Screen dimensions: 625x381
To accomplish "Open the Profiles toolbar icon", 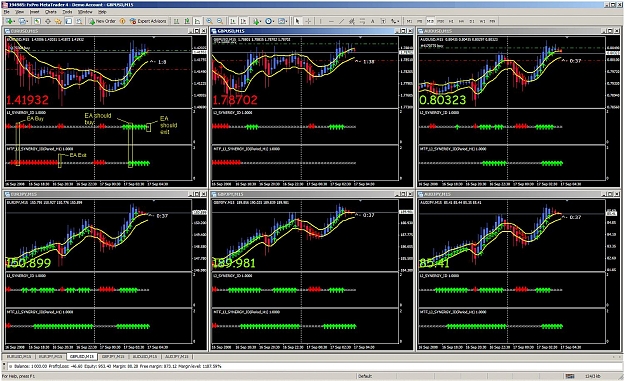I will click(x=22, y=21).
